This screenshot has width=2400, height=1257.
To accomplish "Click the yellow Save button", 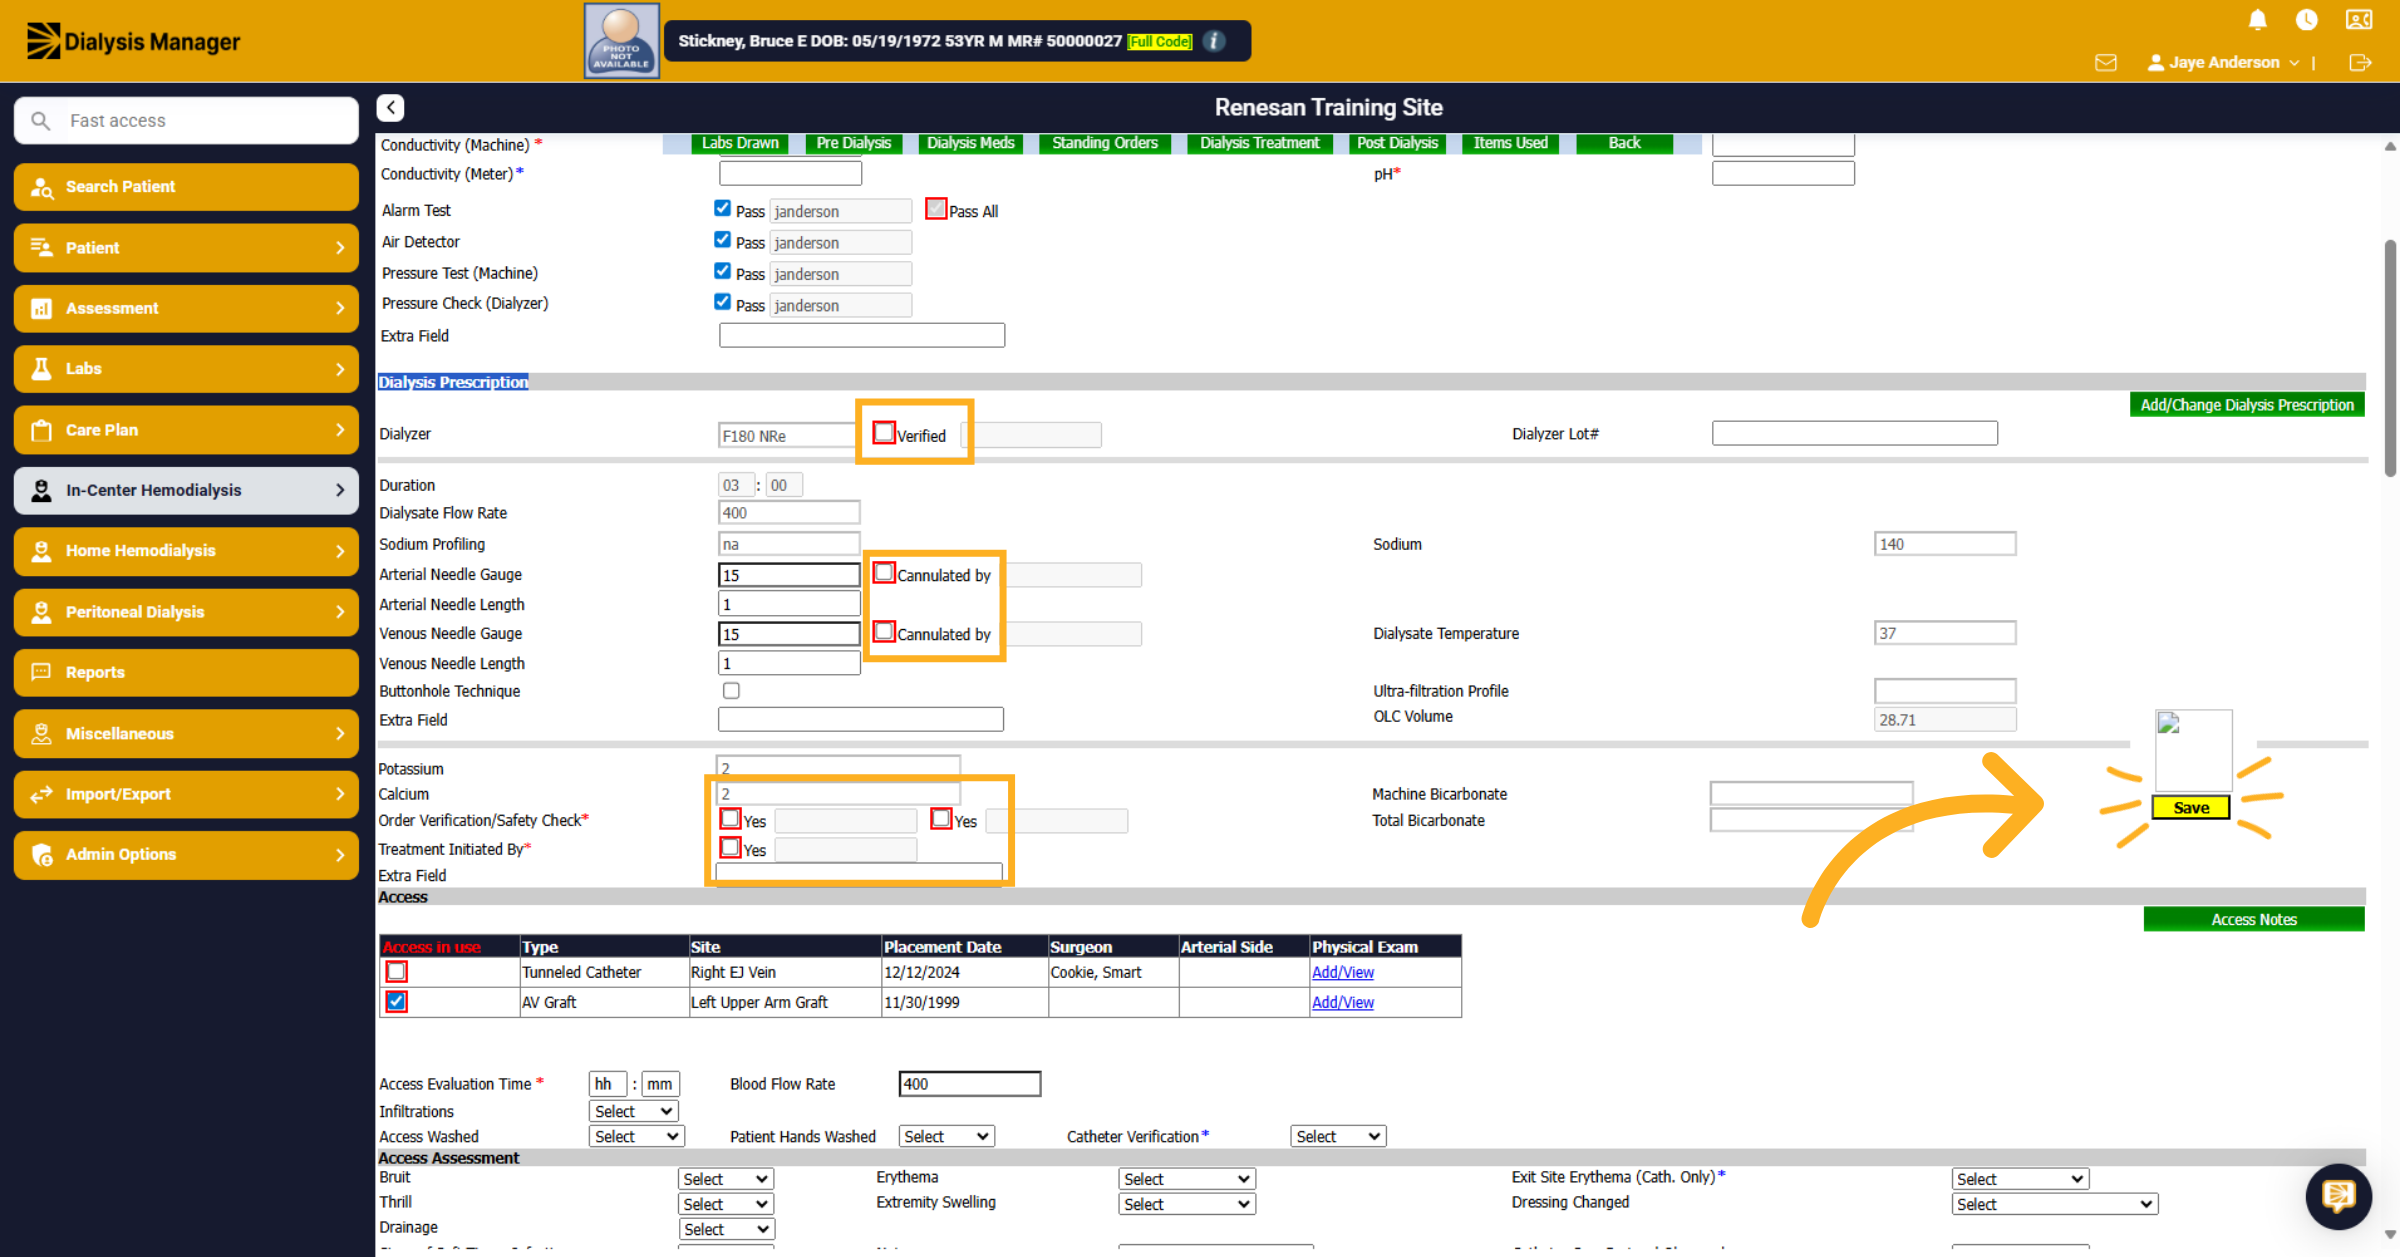I will tap(2190, 808).
